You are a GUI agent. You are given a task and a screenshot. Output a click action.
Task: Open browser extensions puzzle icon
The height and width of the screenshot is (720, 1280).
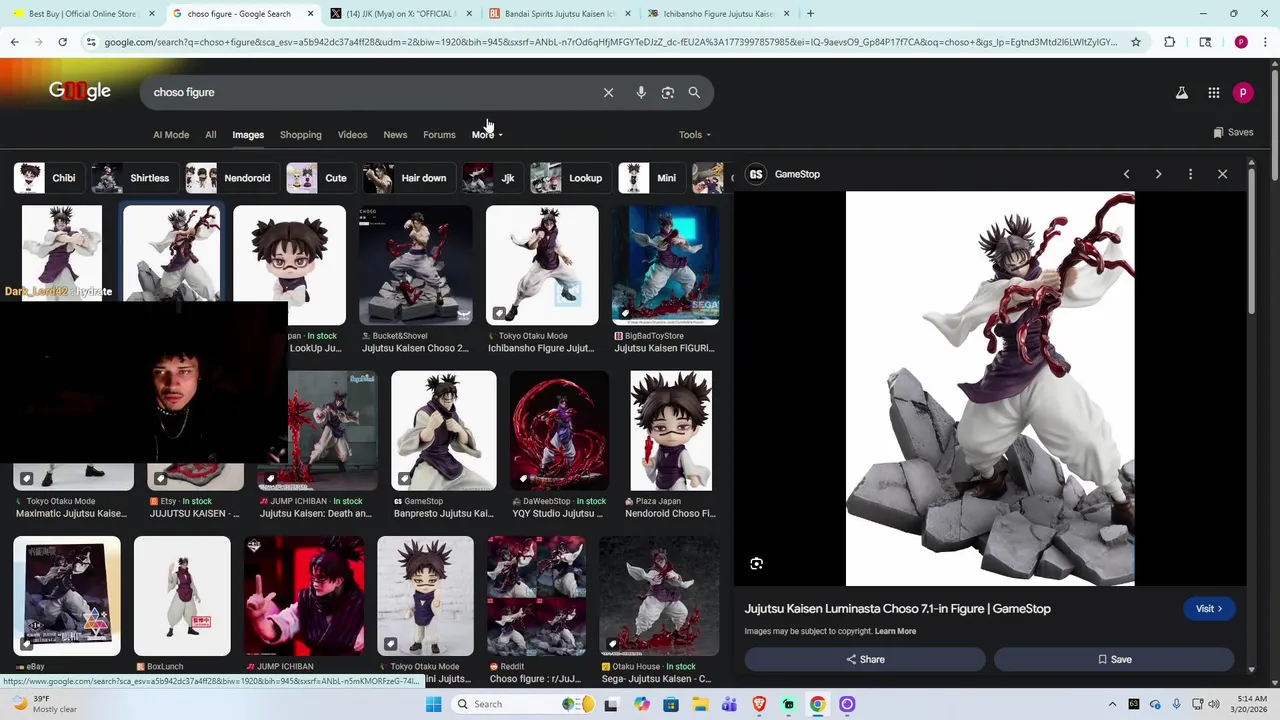pyautogui.click(x=1169, y=42)
